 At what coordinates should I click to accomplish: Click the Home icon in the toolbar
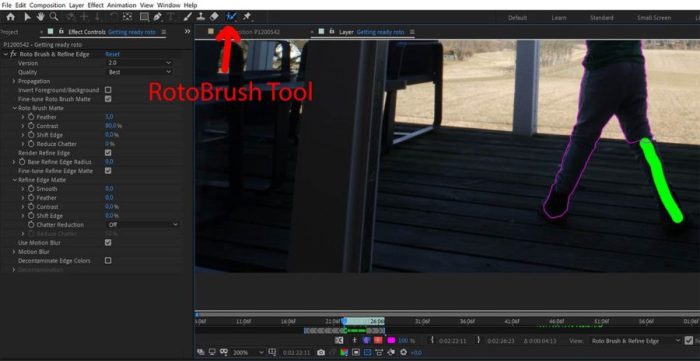(10, 17)
